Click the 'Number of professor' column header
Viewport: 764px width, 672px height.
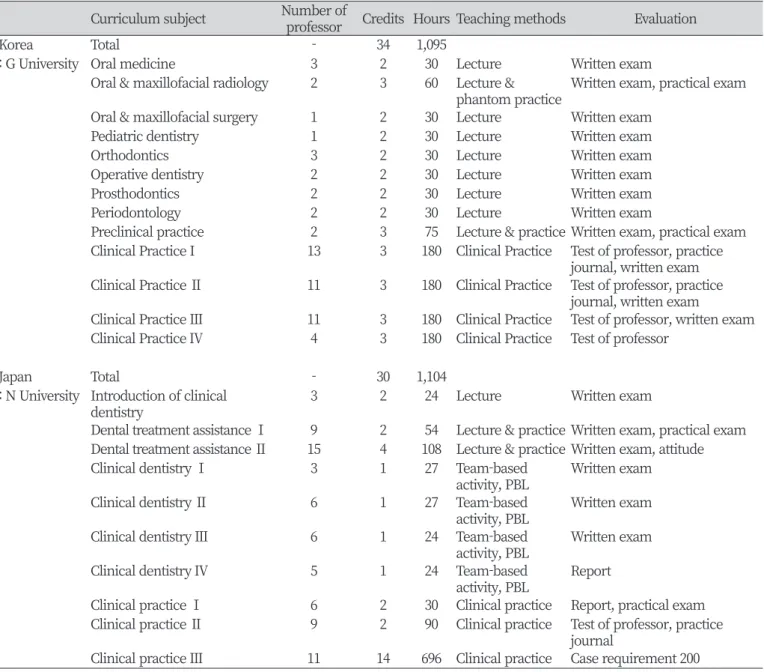(314, 19)
